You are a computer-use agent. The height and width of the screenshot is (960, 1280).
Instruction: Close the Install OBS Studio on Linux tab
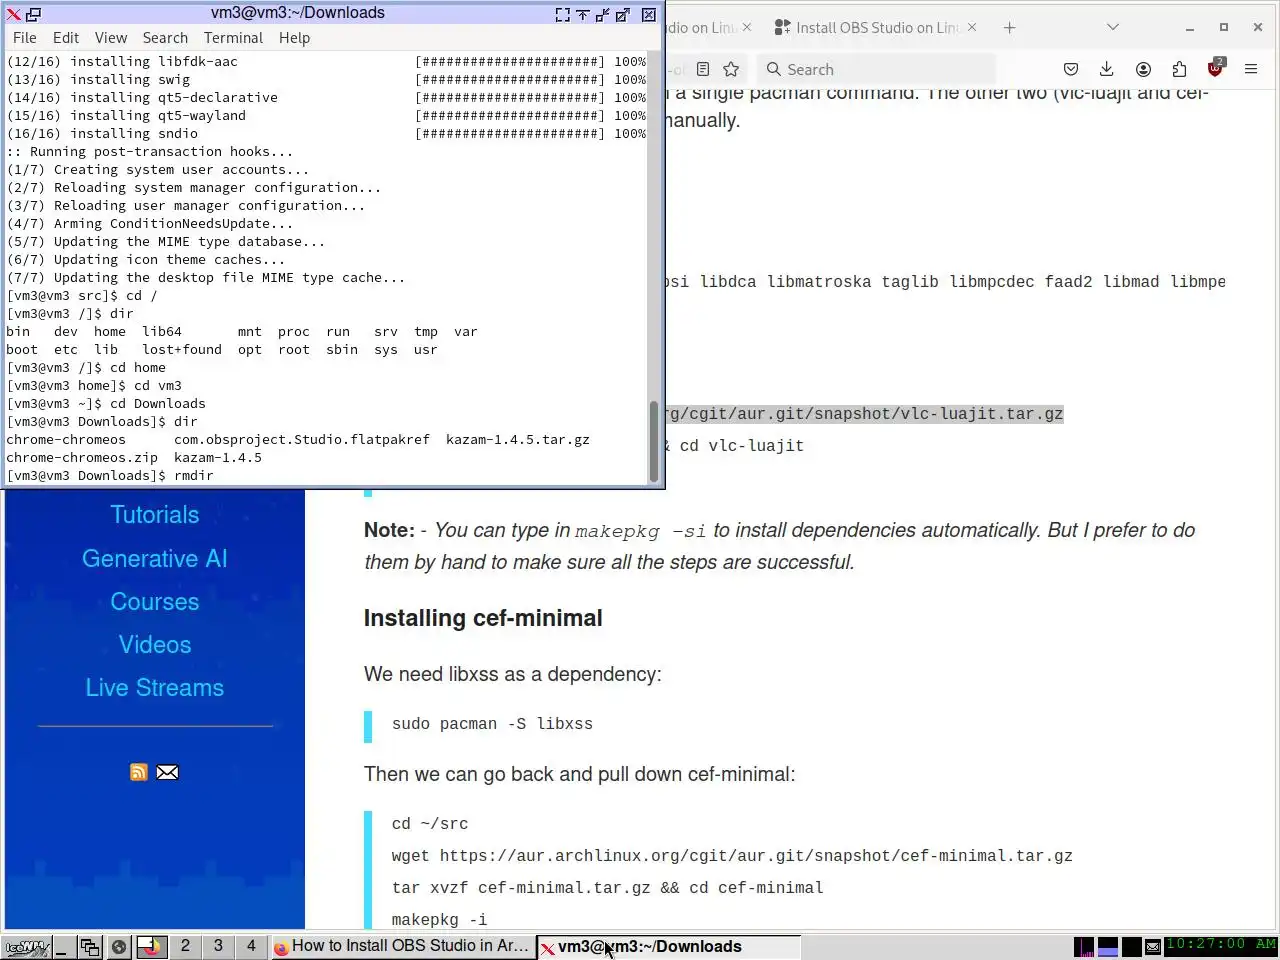click(x=972, y=28)
